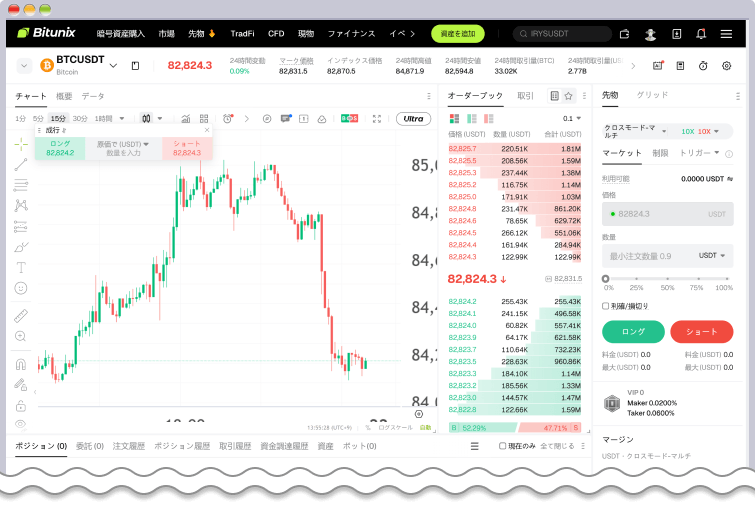
Task: Open the user profile avatar
Action: coord(651,34)
